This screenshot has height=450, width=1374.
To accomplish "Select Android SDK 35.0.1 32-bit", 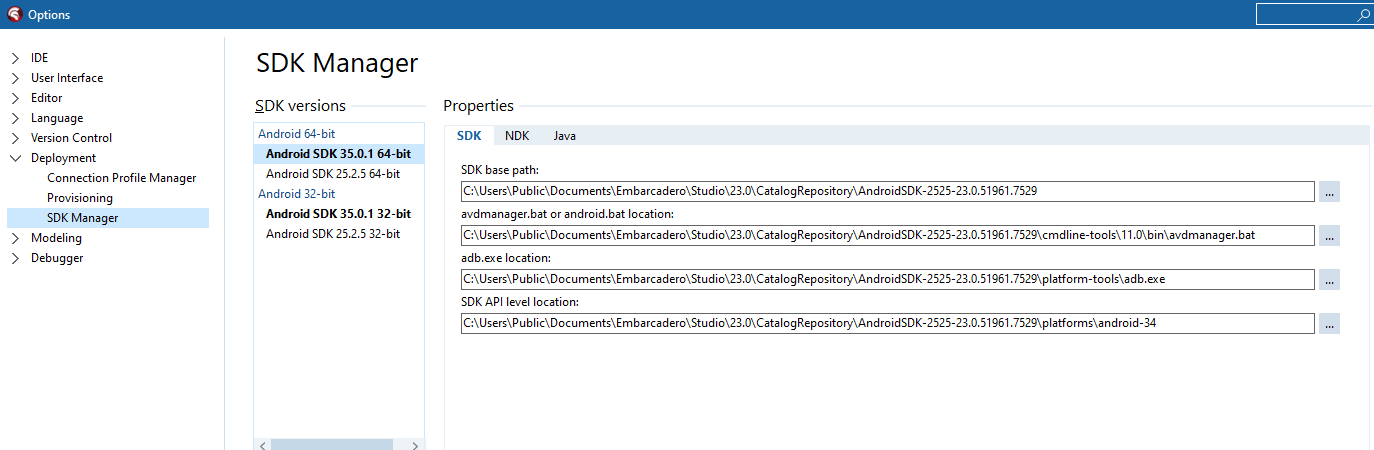I will pos(338,214).
